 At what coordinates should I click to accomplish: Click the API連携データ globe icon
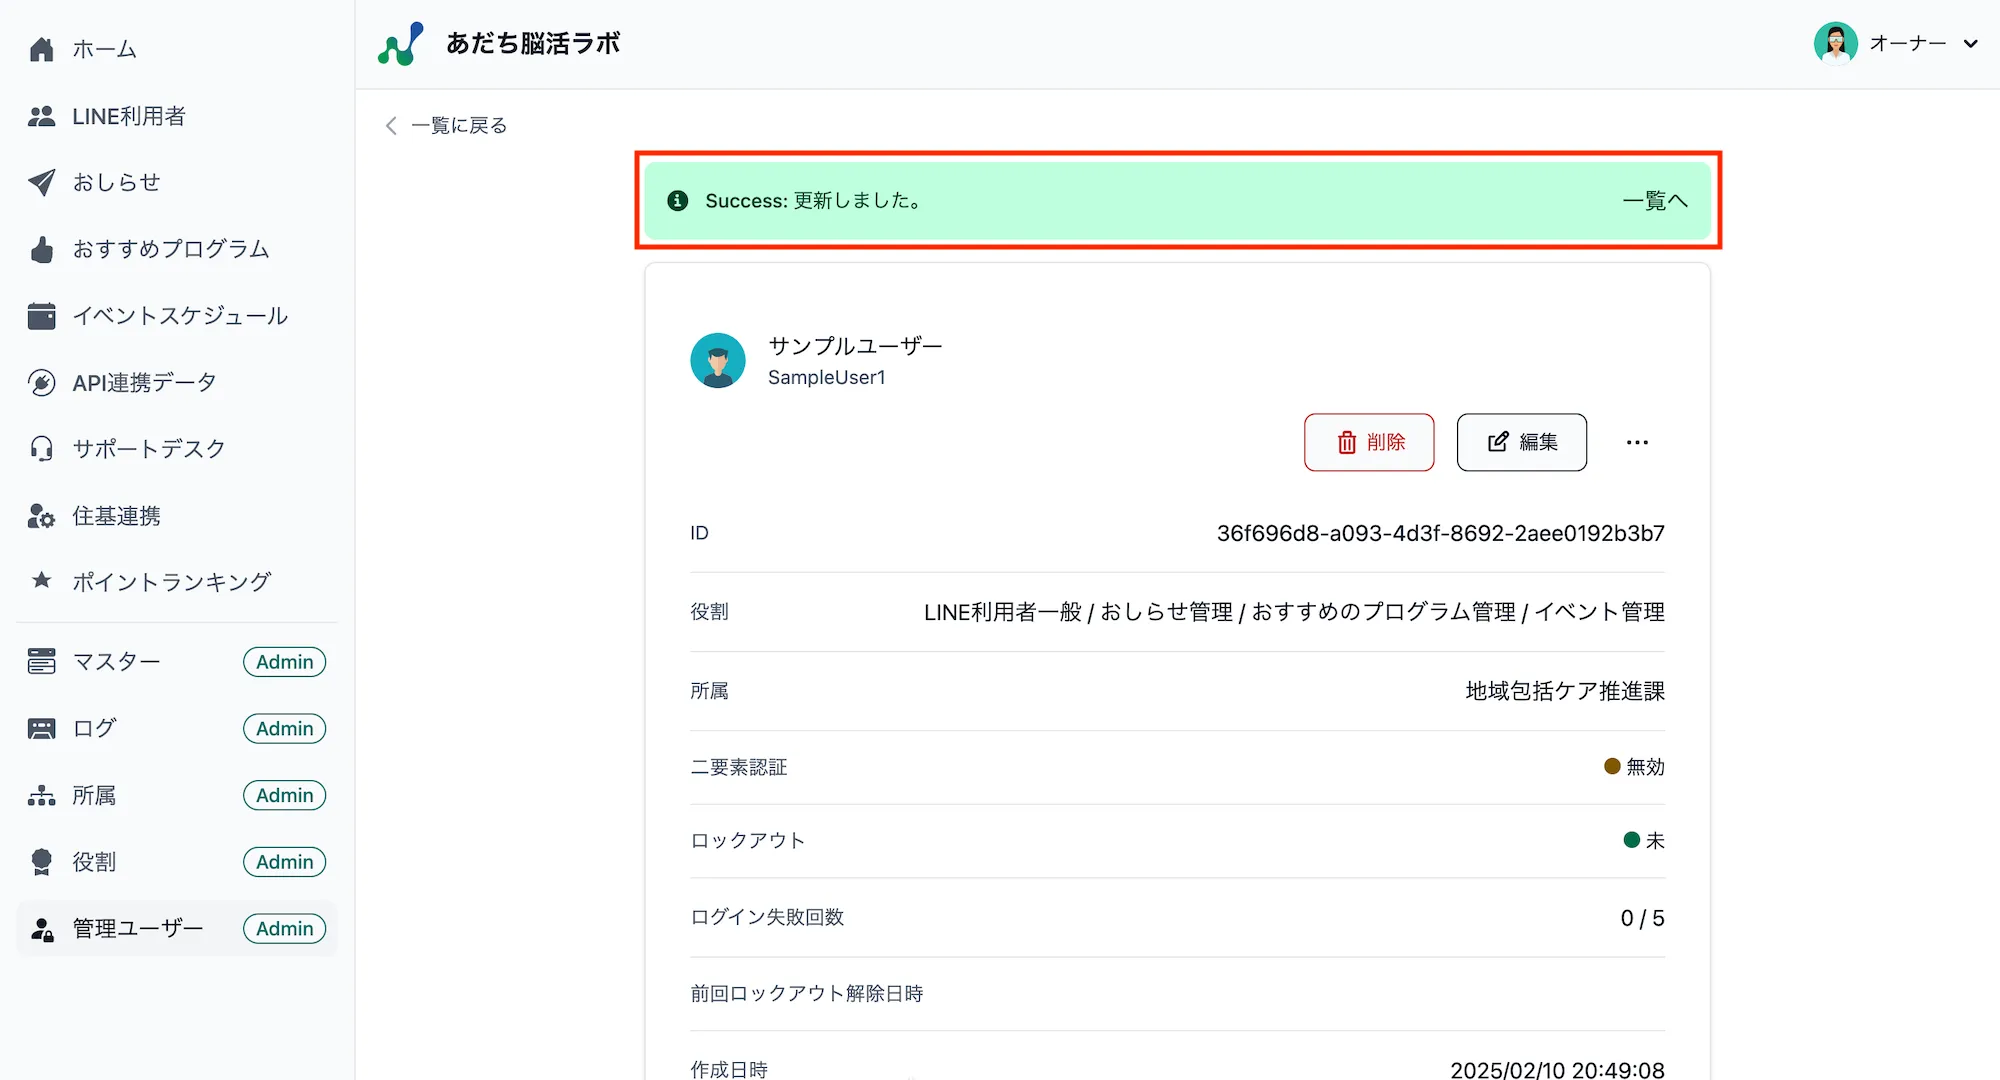point(41,382)
